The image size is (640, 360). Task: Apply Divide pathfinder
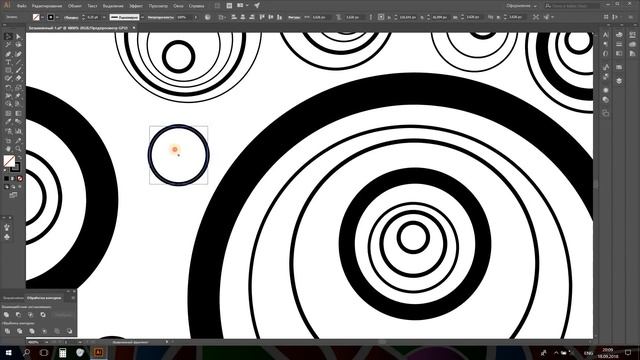pos(7,331)
